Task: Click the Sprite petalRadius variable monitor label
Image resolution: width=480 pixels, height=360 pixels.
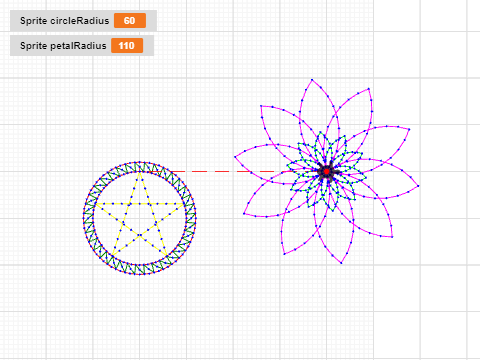Action: tap(63, 46)
